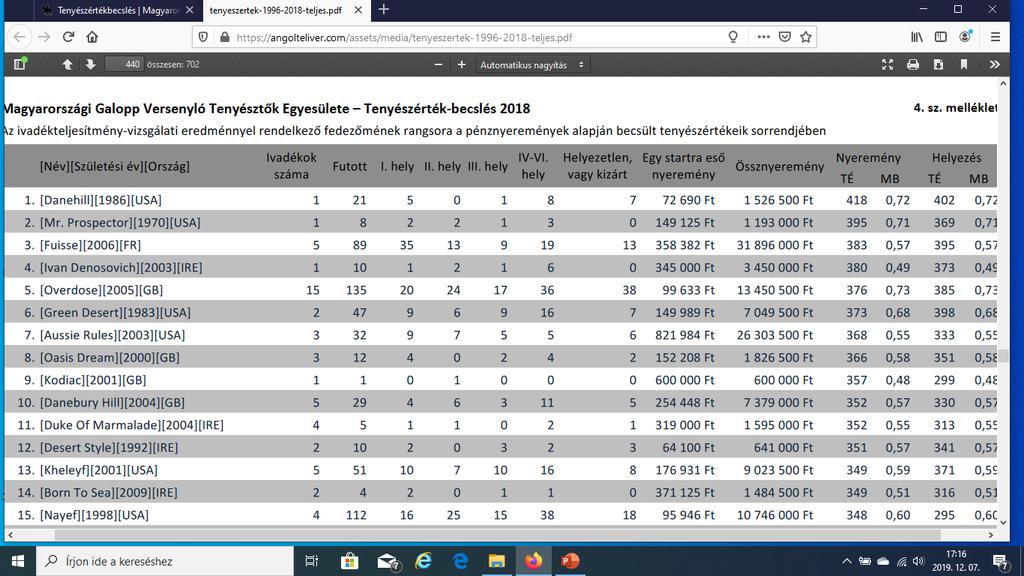
Task: Select the [Danehill][1986][USA] row name
Action: point(101,200)
